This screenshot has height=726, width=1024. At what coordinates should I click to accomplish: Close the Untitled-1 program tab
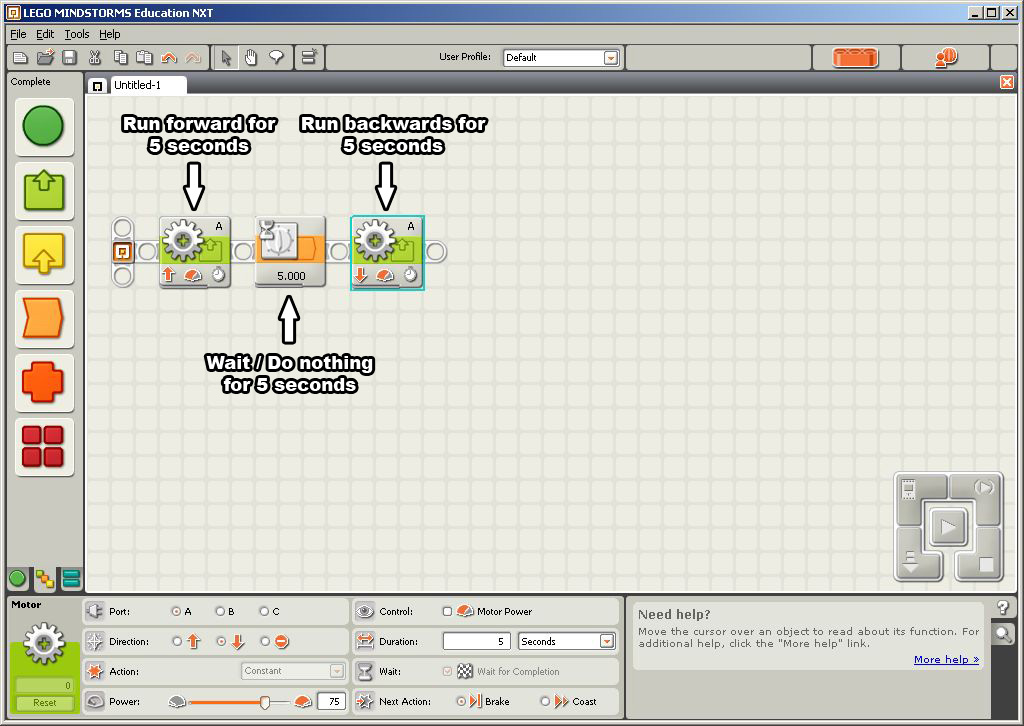(x=1006, y=82)
